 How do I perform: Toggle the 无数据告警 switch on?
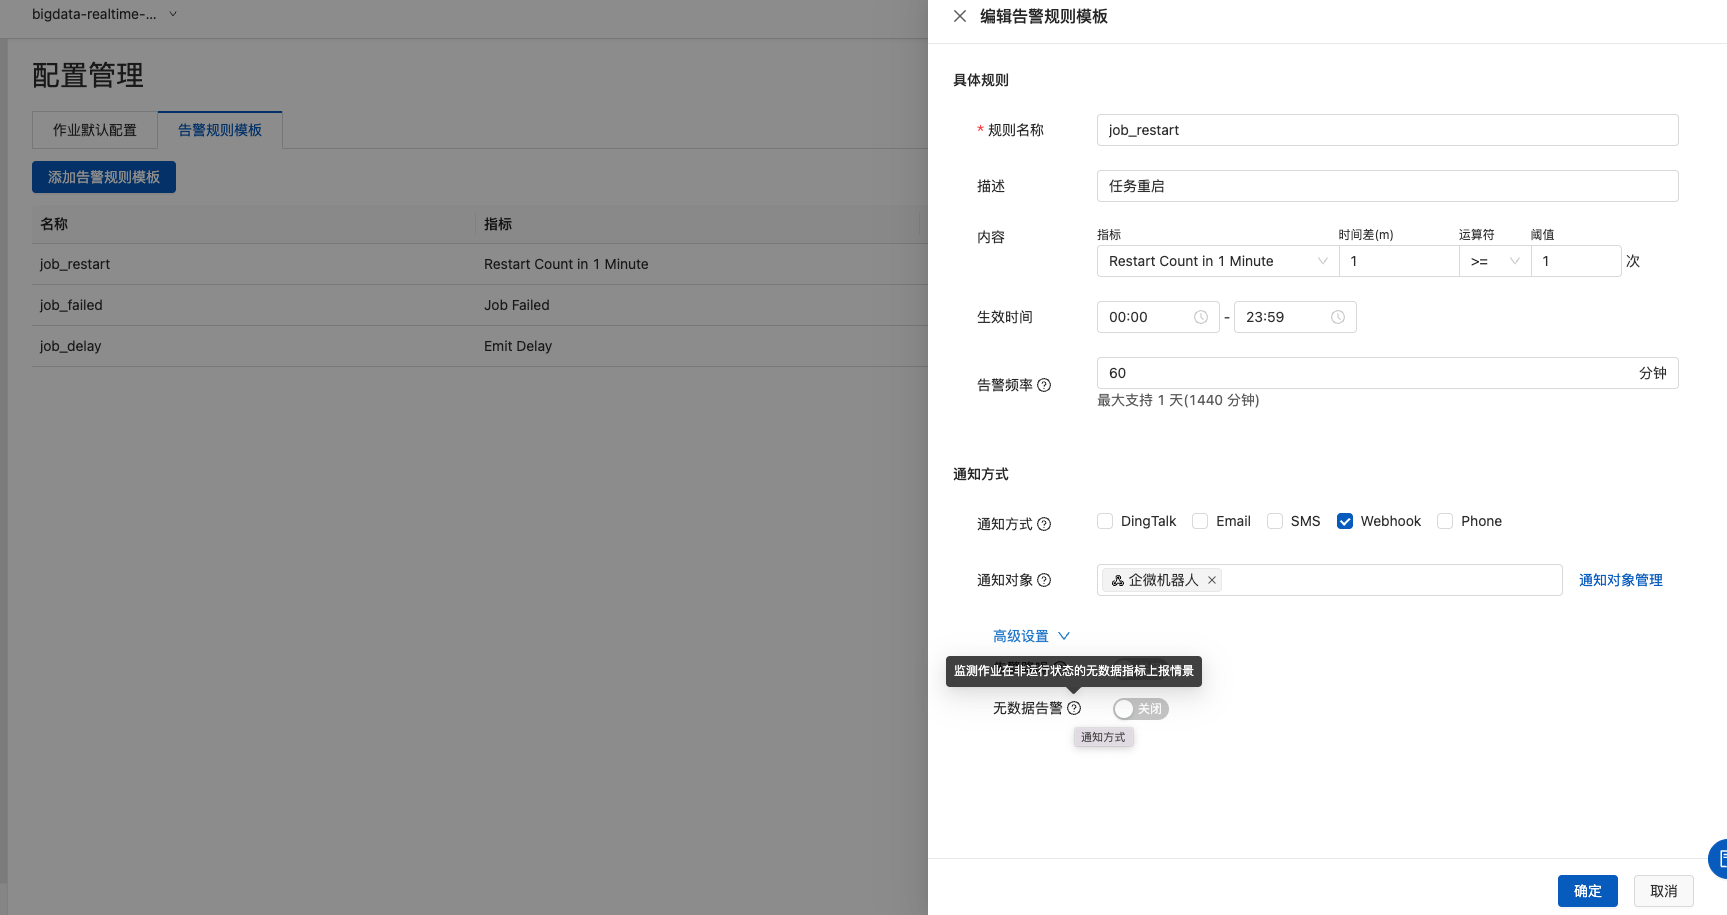pyautogui.click(x=1141, y=709)
